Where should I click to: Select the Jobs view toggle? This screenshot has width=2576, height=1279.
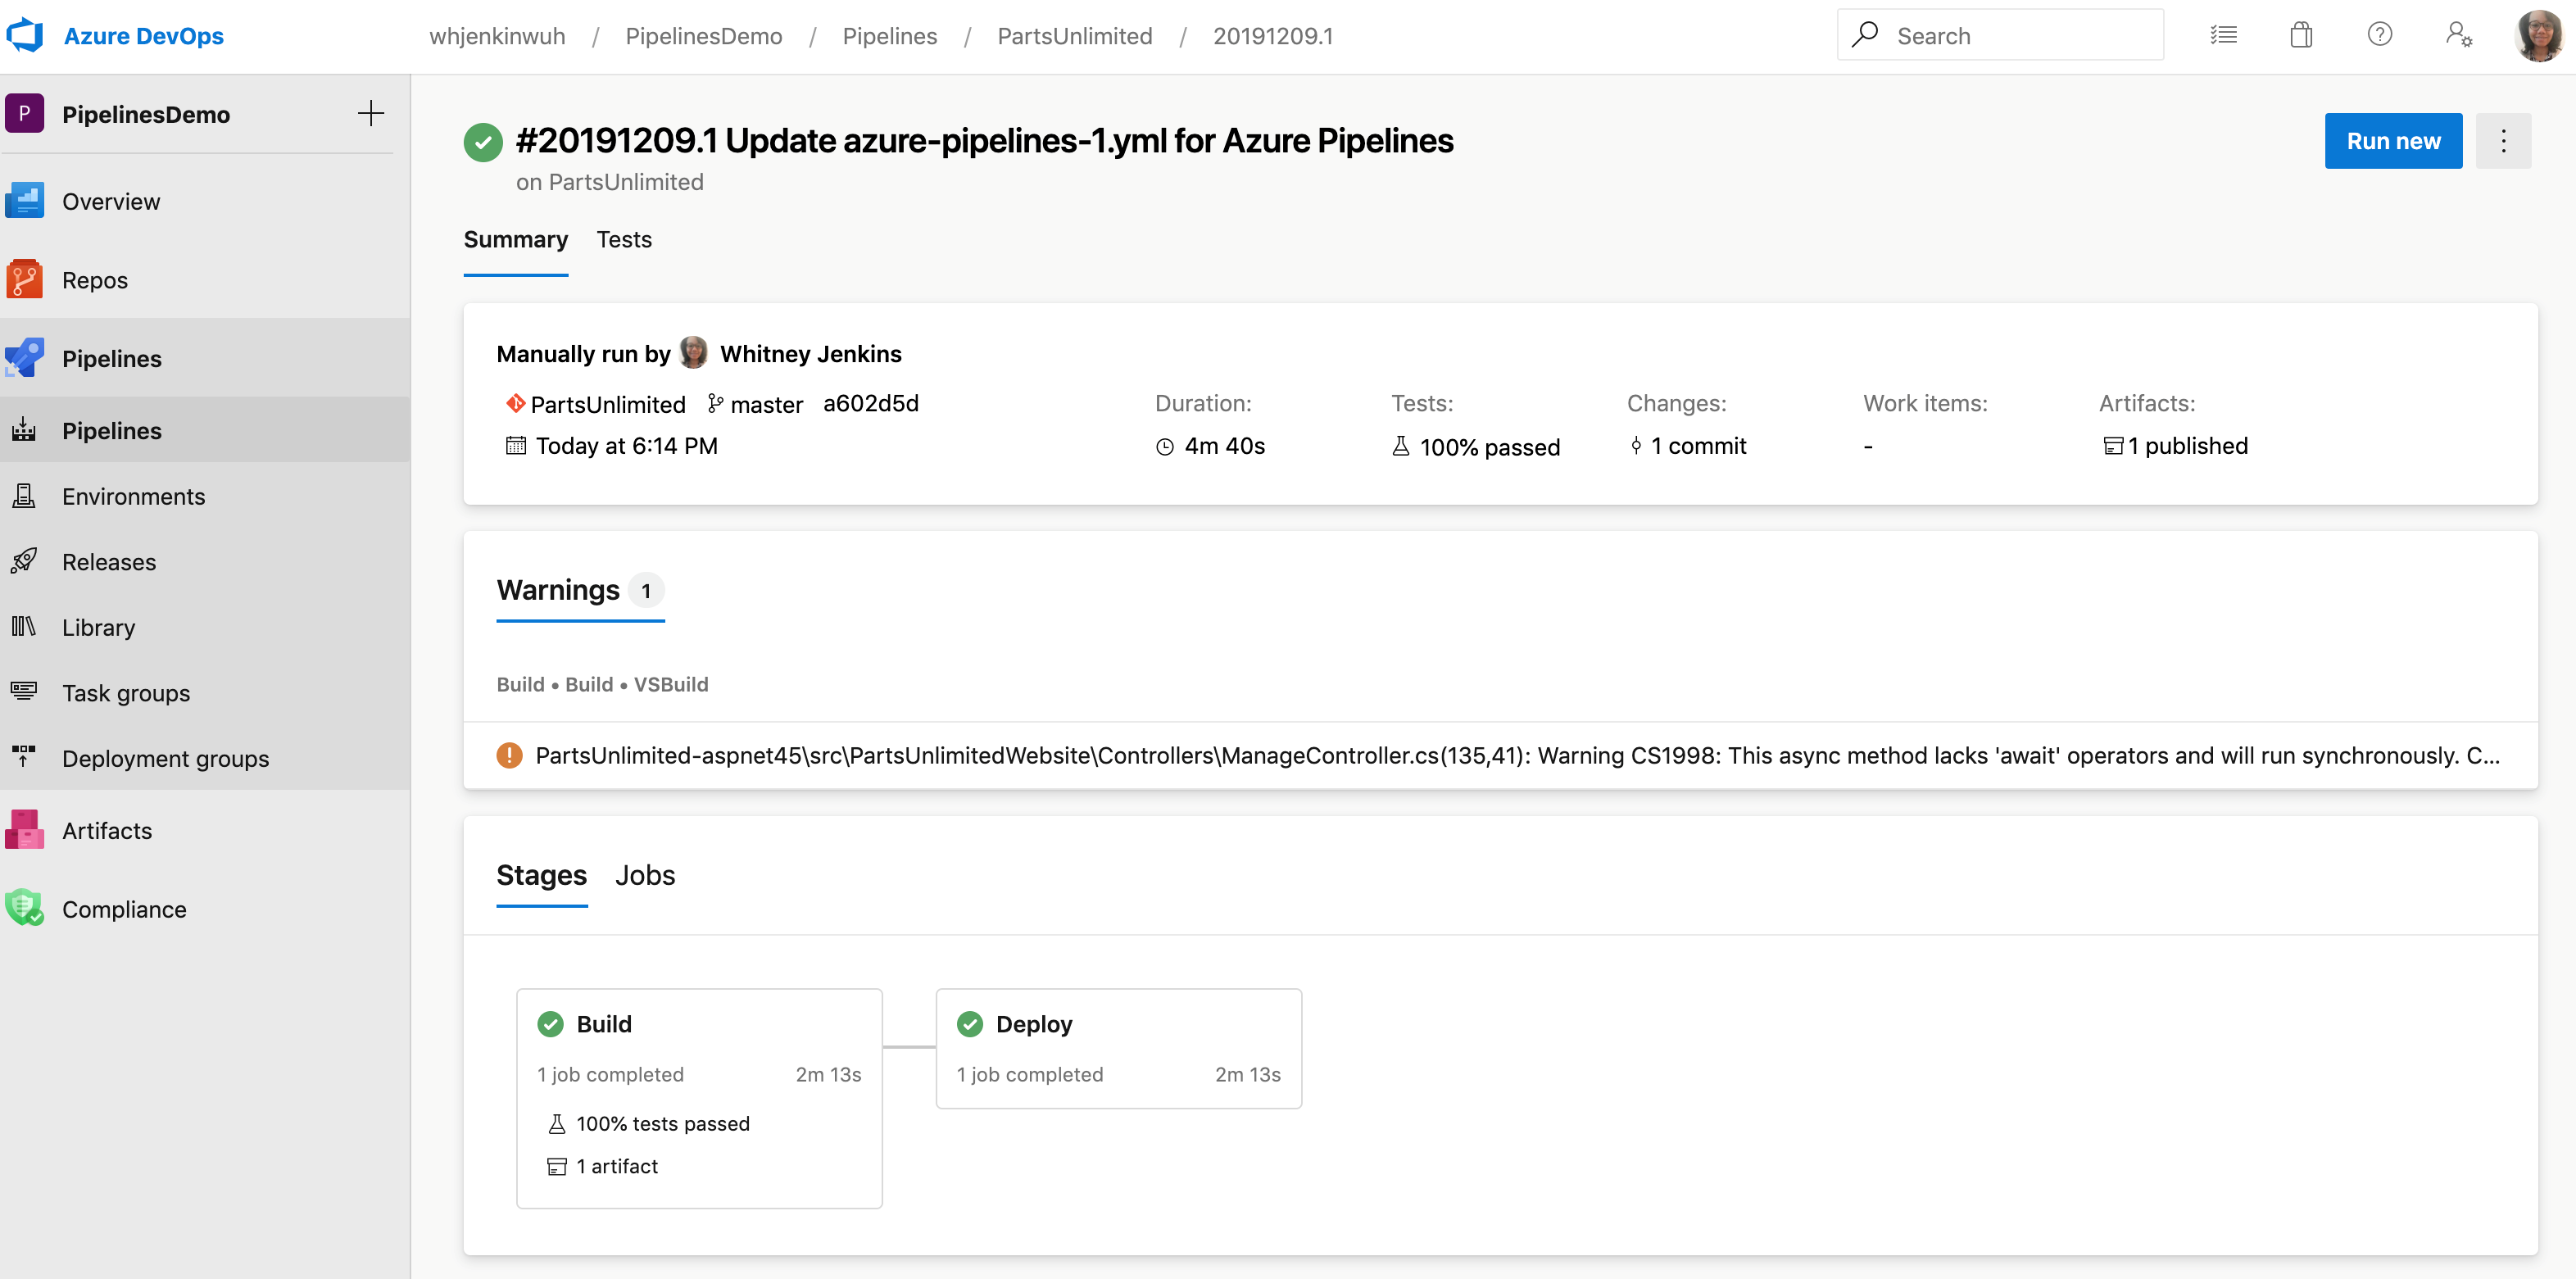[x=646, y=875]
